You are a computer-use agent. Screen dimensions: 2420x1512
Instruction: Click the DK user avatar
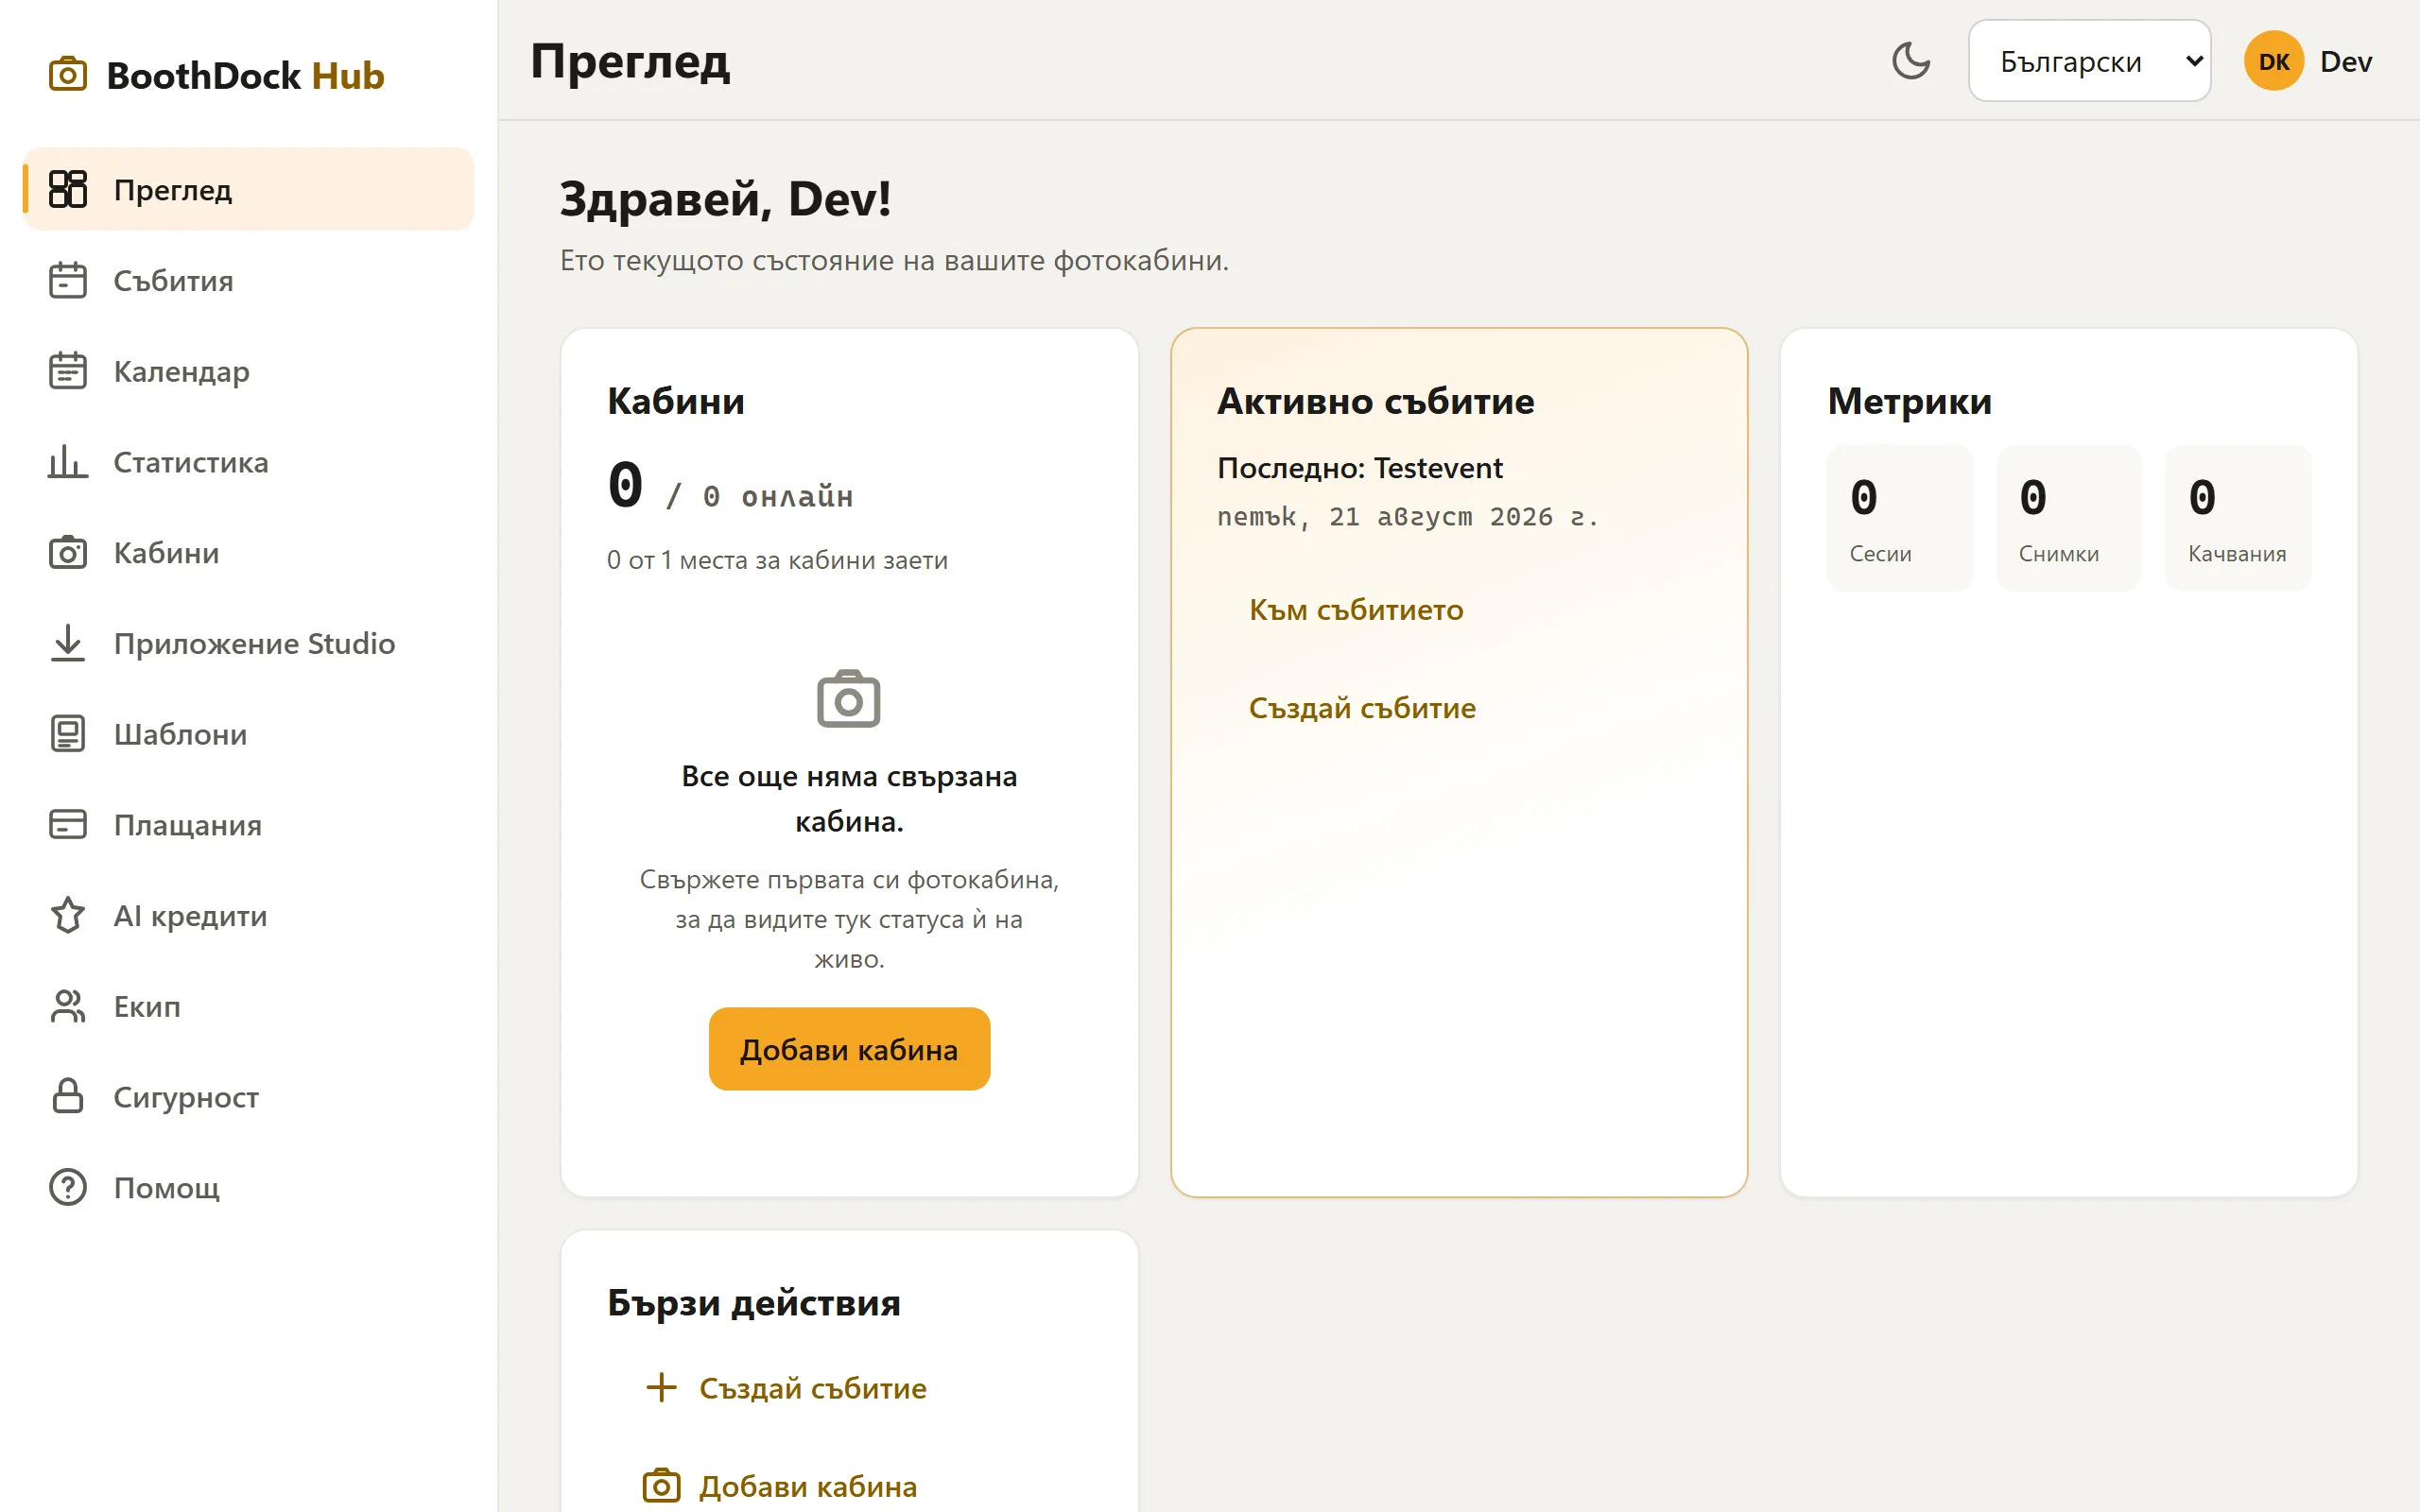[x=2273, y=61]
